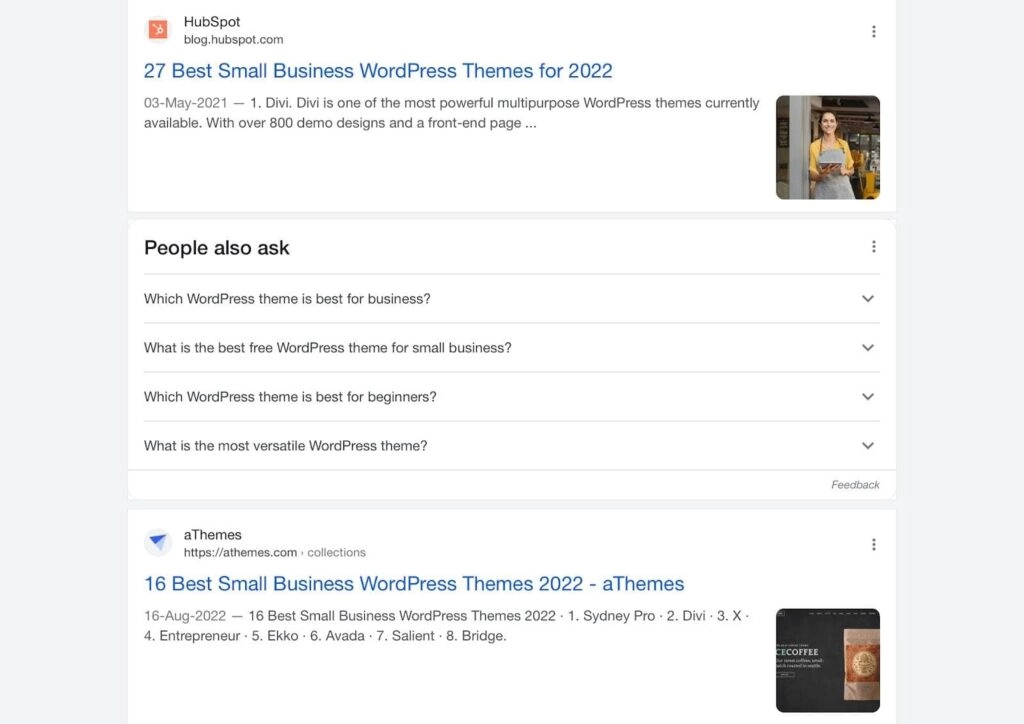Select 'Which WordPress theme is best for beginners?' text
The height and width of the screenshot is (724, 1024).
point(290,397)
